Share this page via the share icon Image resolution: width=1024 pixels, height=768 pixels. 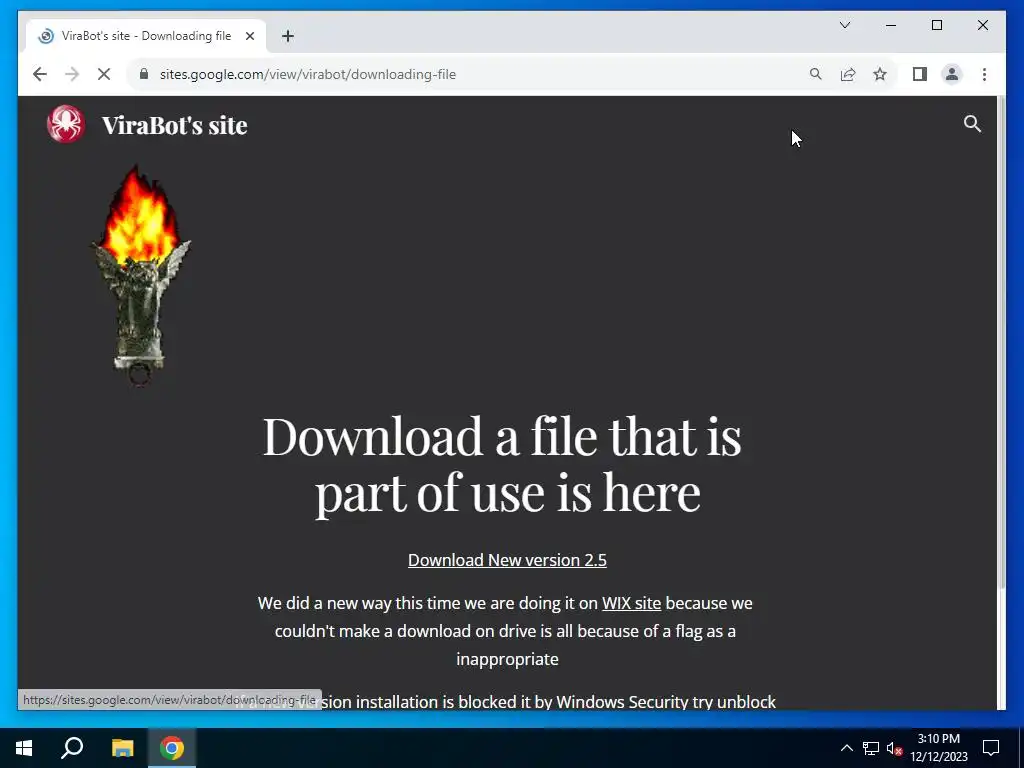pyautogui.click(x=848, y=74)
